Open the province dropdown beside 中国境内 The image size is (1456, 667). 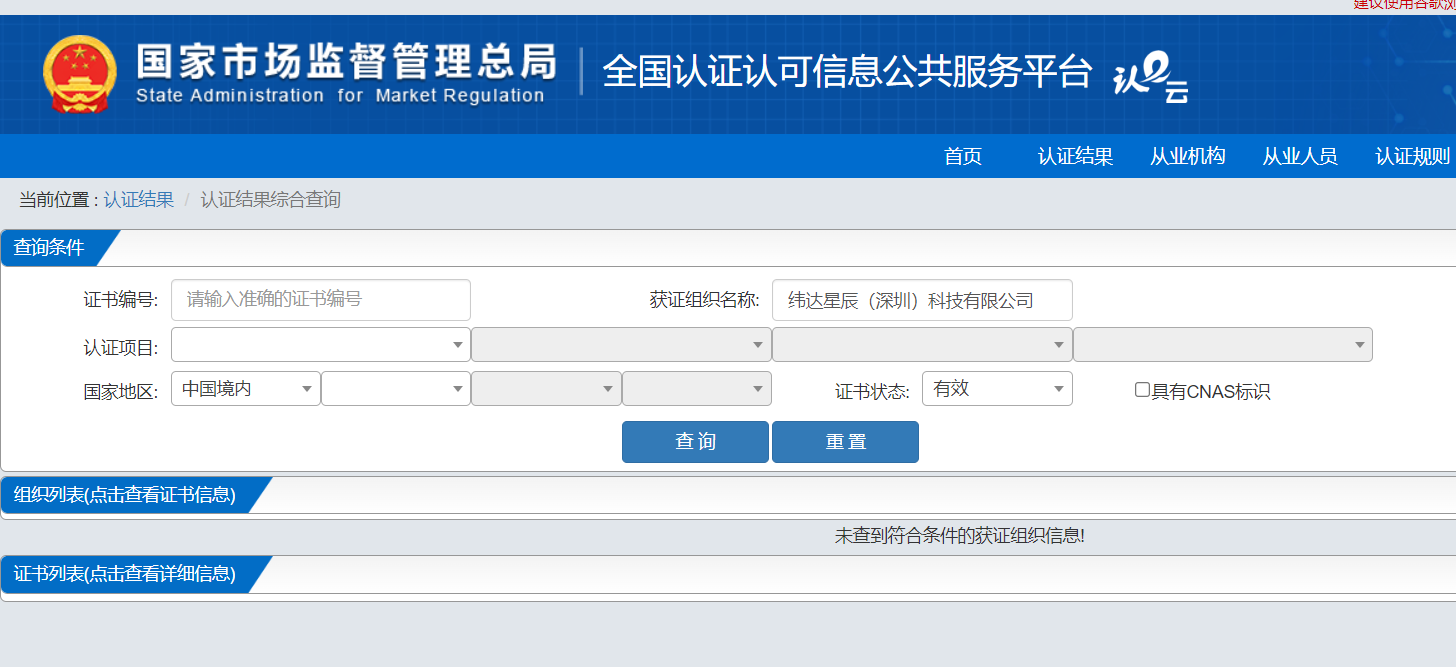pyautogui.click(x=396, y=389)
